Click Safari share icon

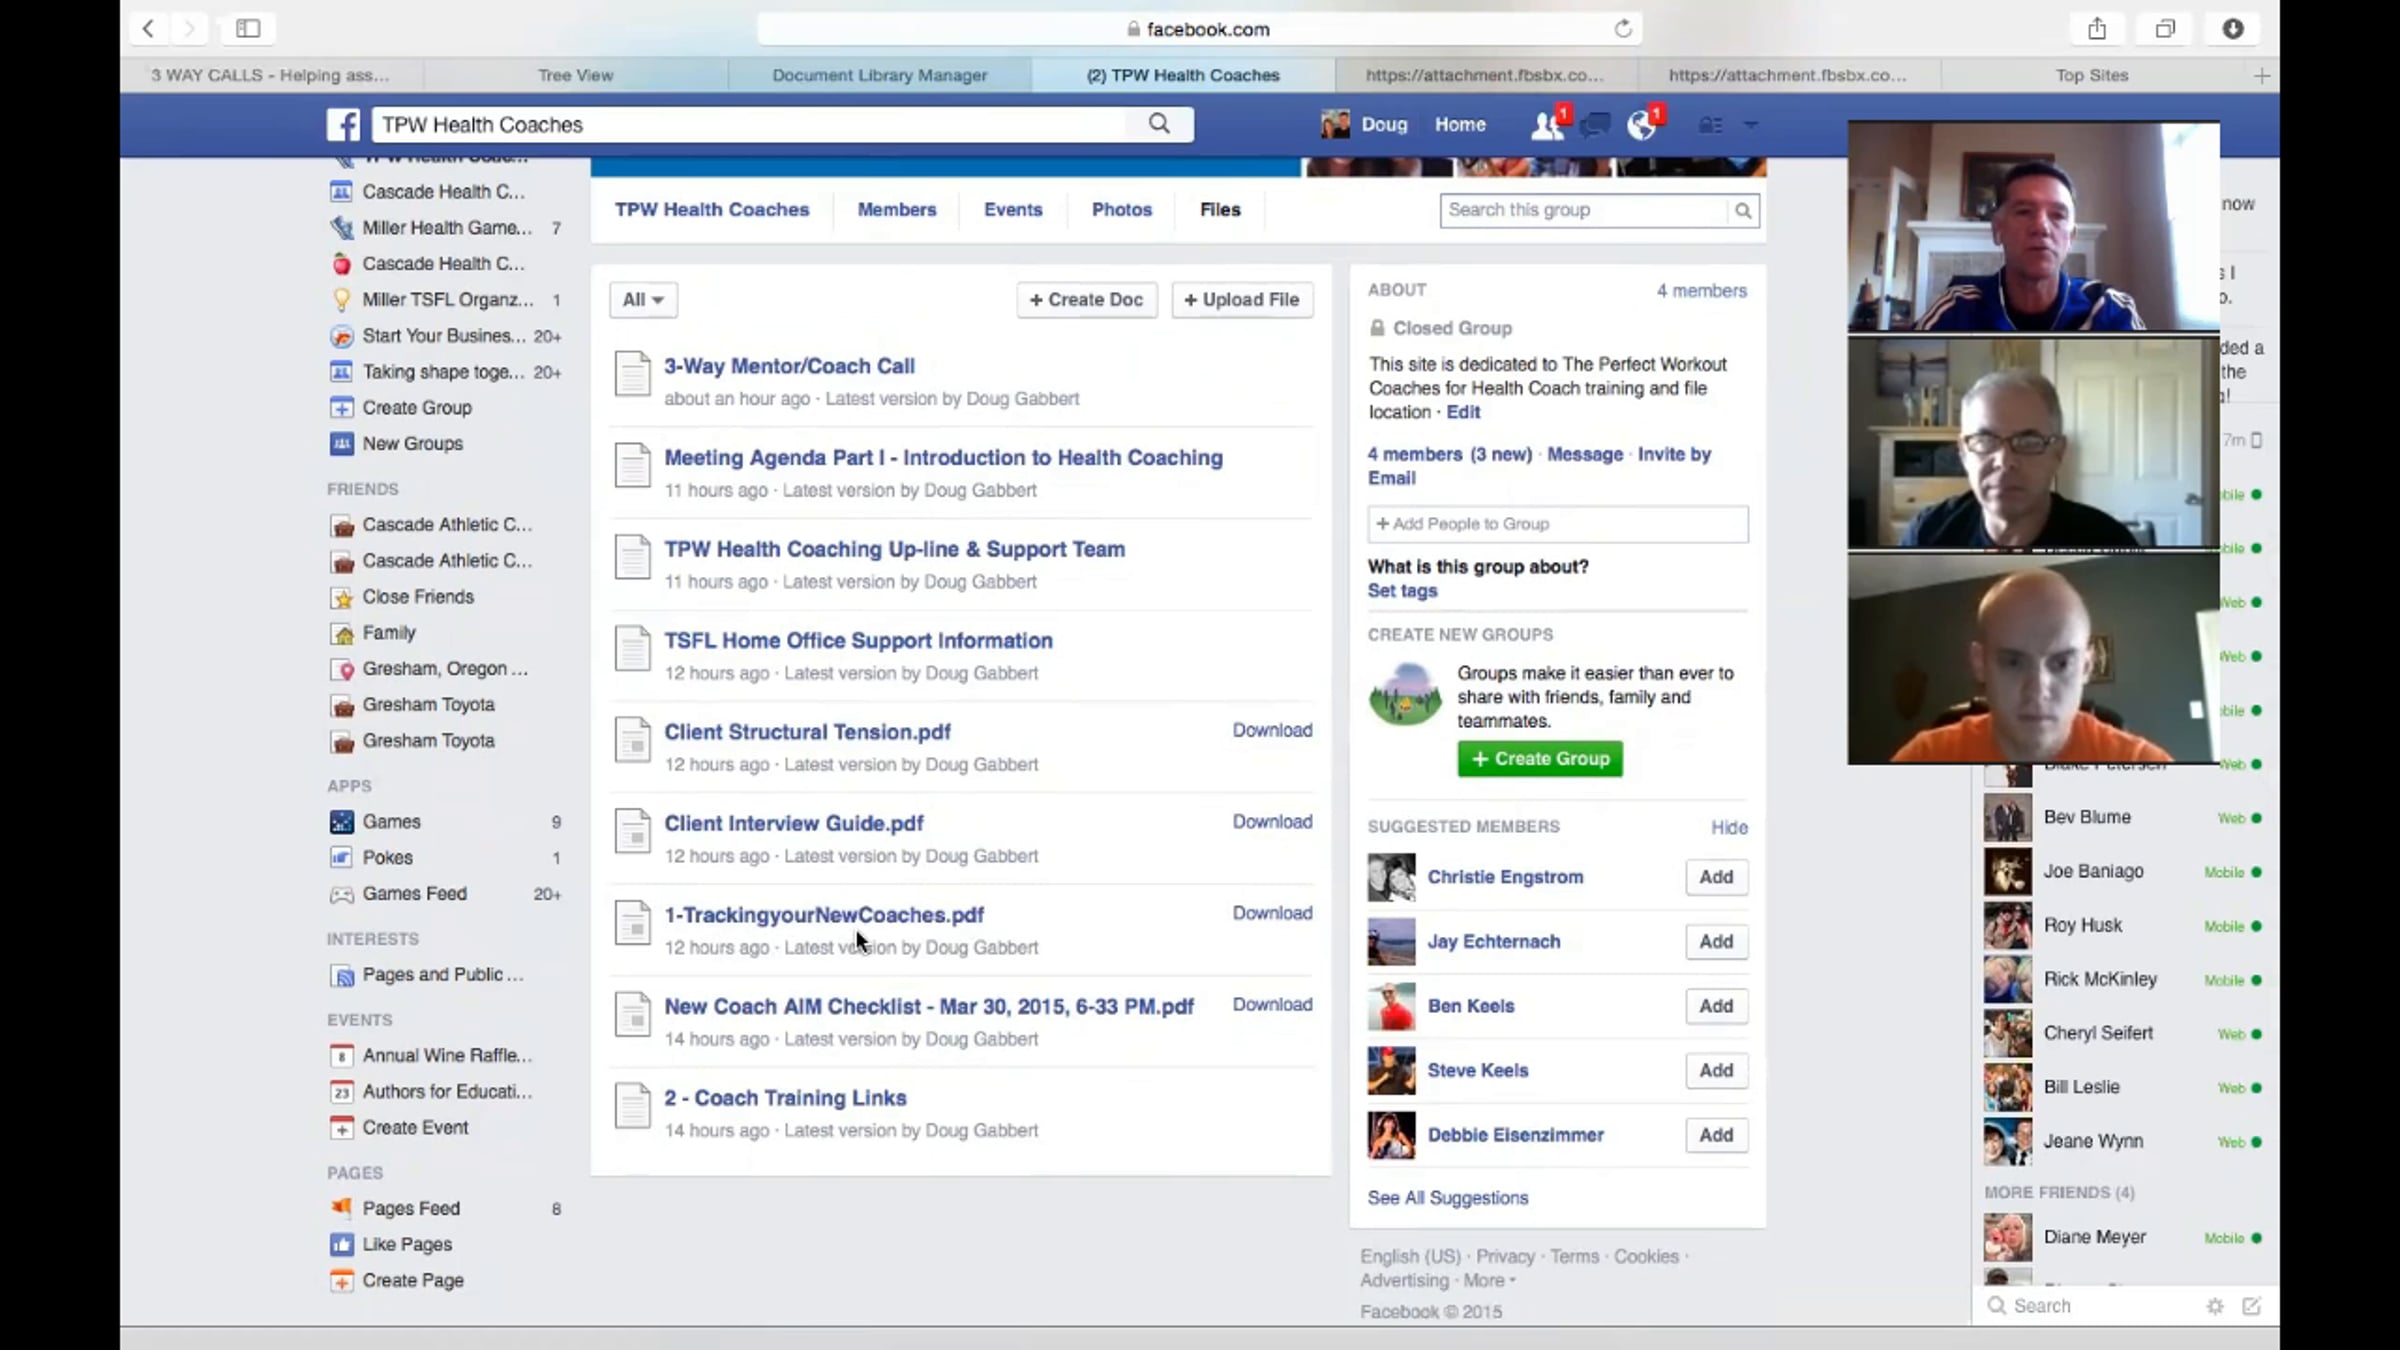click(2097, 29)
